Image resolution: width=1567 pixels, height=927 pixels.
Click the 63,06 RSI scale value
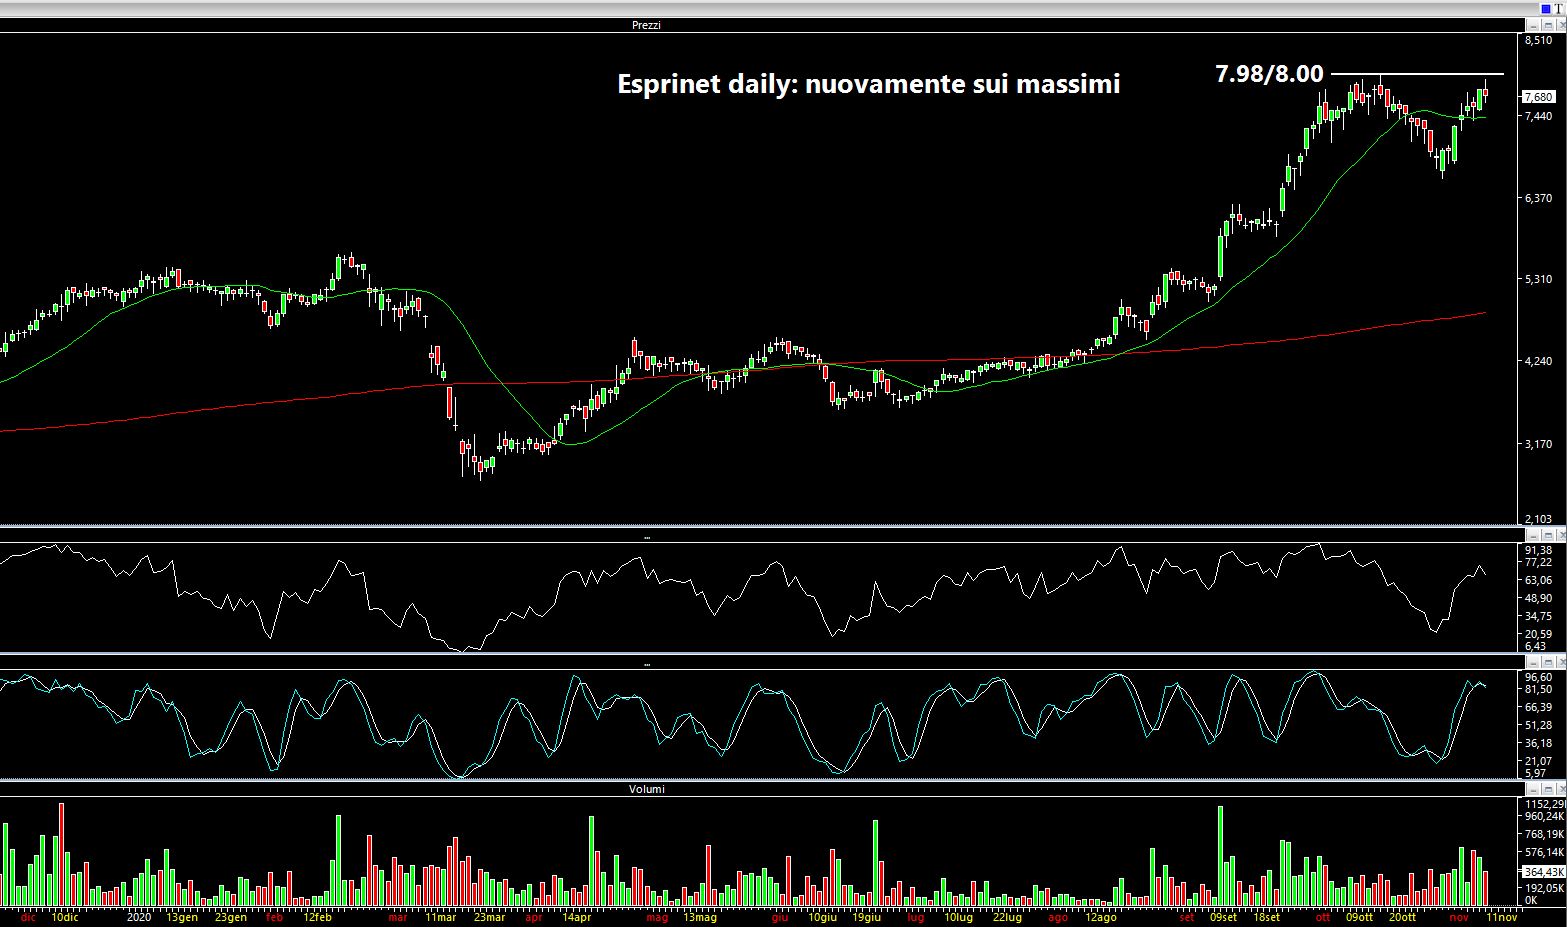tap(1538, 580)
